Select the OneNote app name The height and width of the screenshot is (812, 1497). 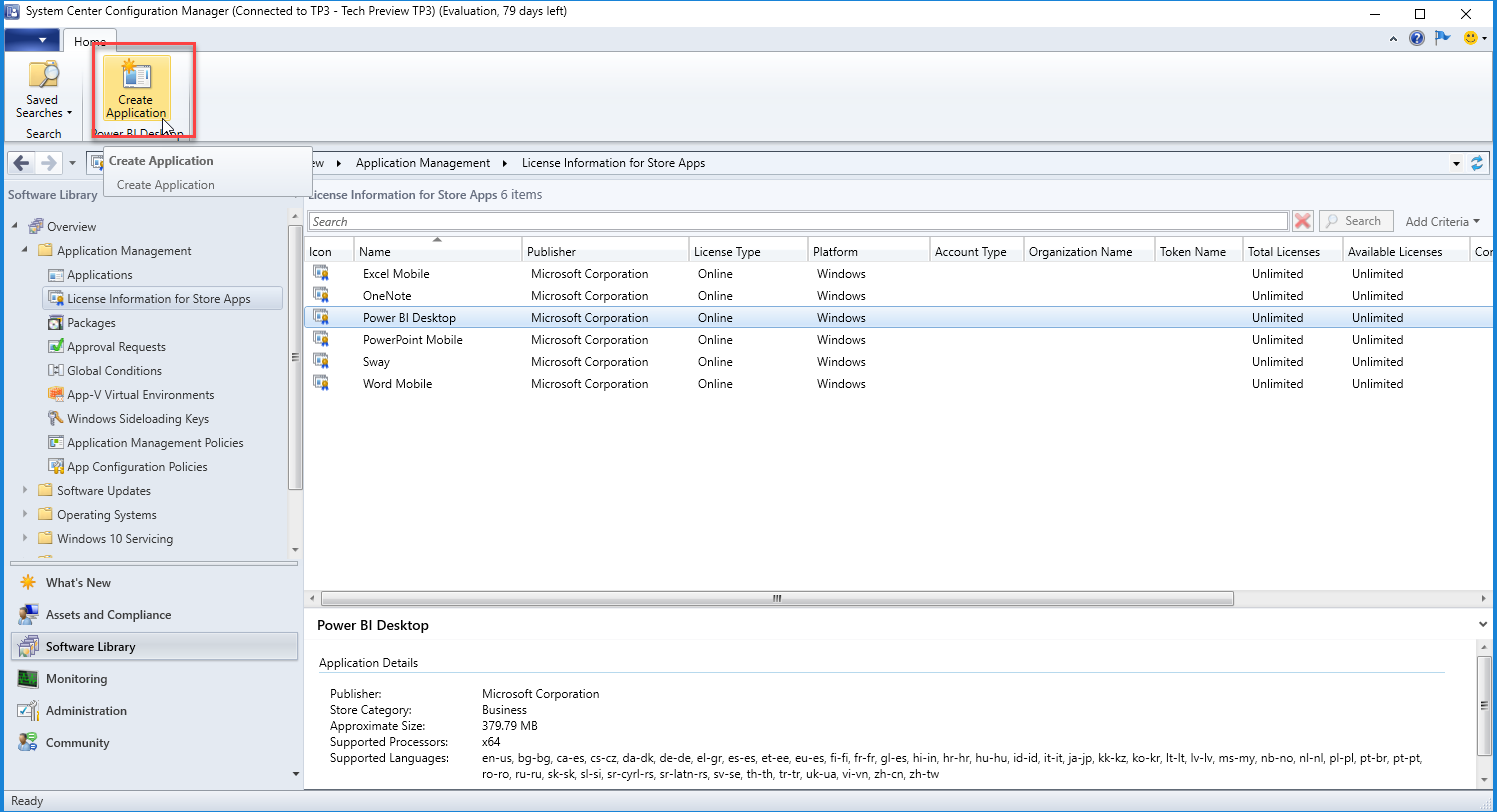(387, 296)
